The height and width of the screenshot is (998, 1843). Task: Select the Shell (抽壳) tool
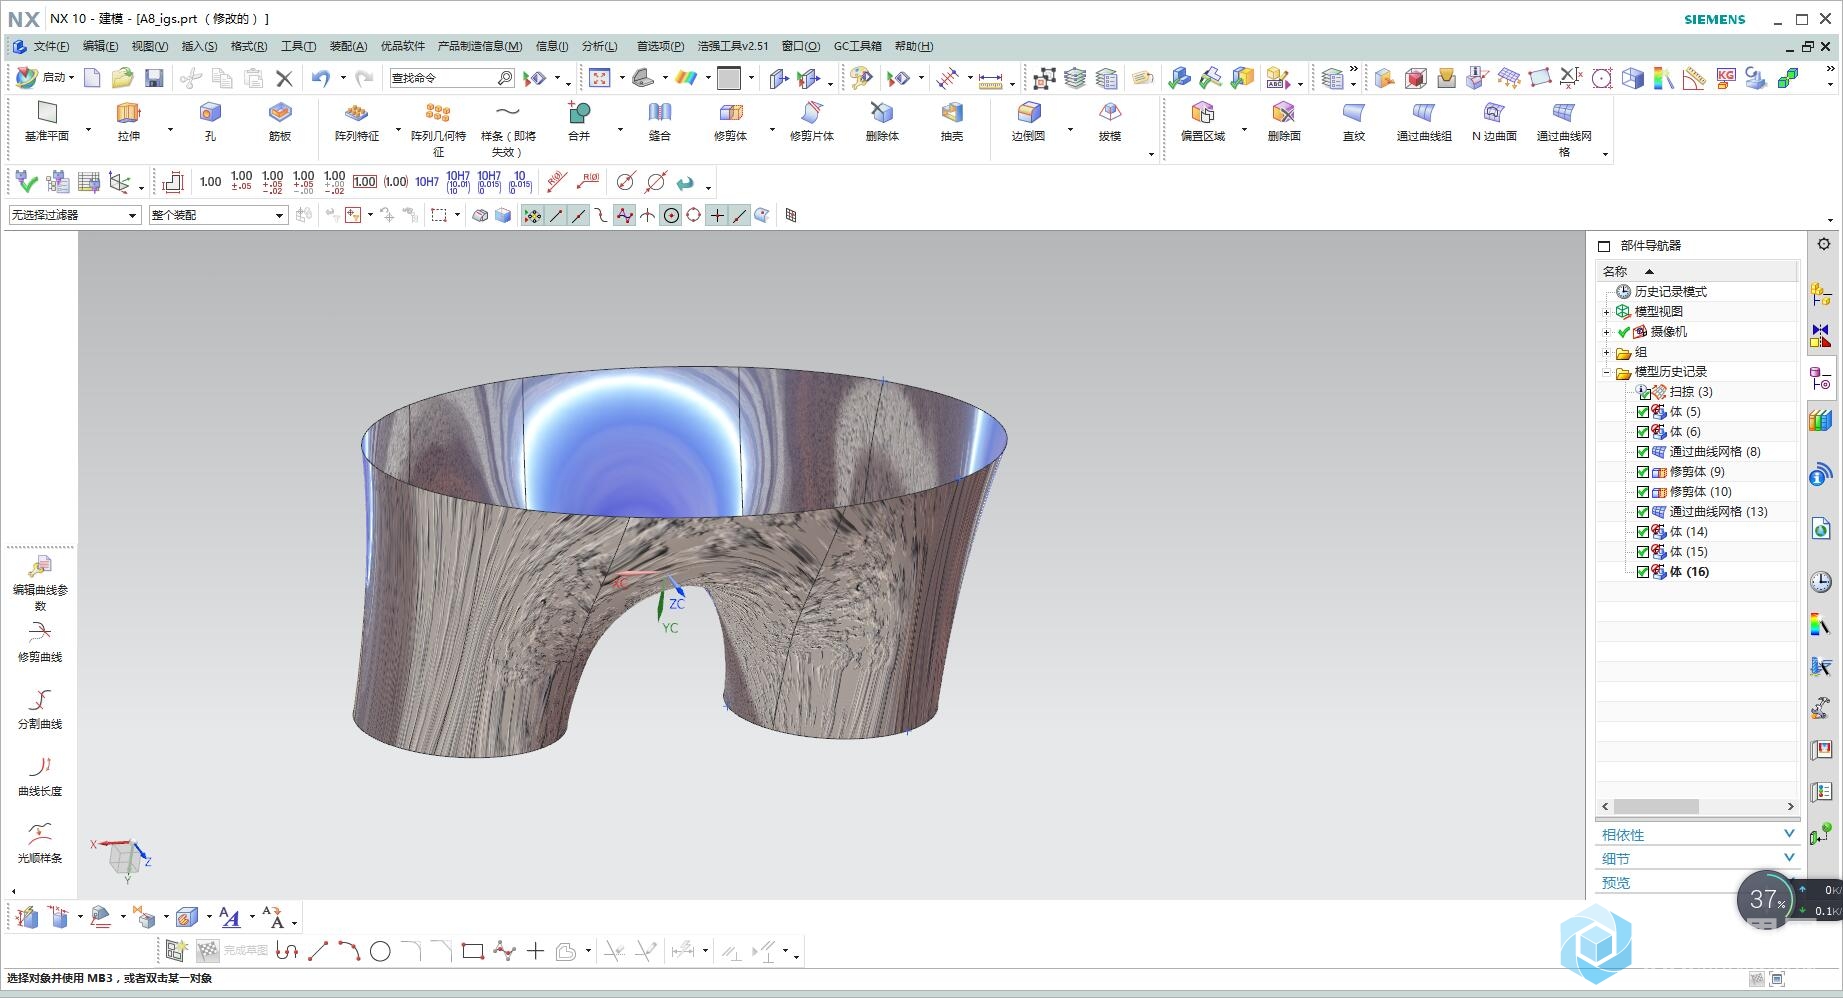click(x=951, y=121)
